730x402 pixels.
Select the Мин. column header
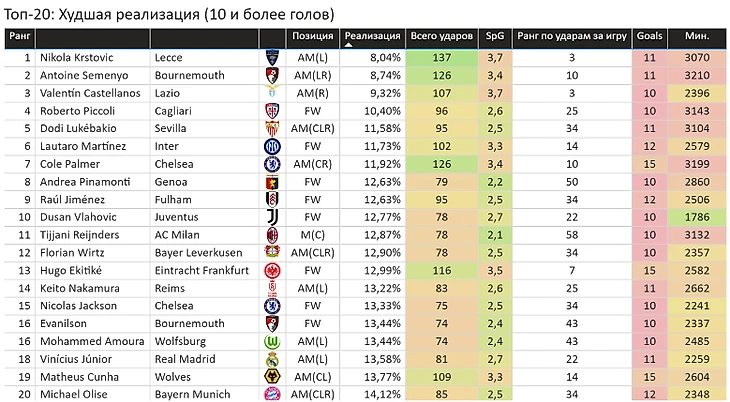point(697,36)
